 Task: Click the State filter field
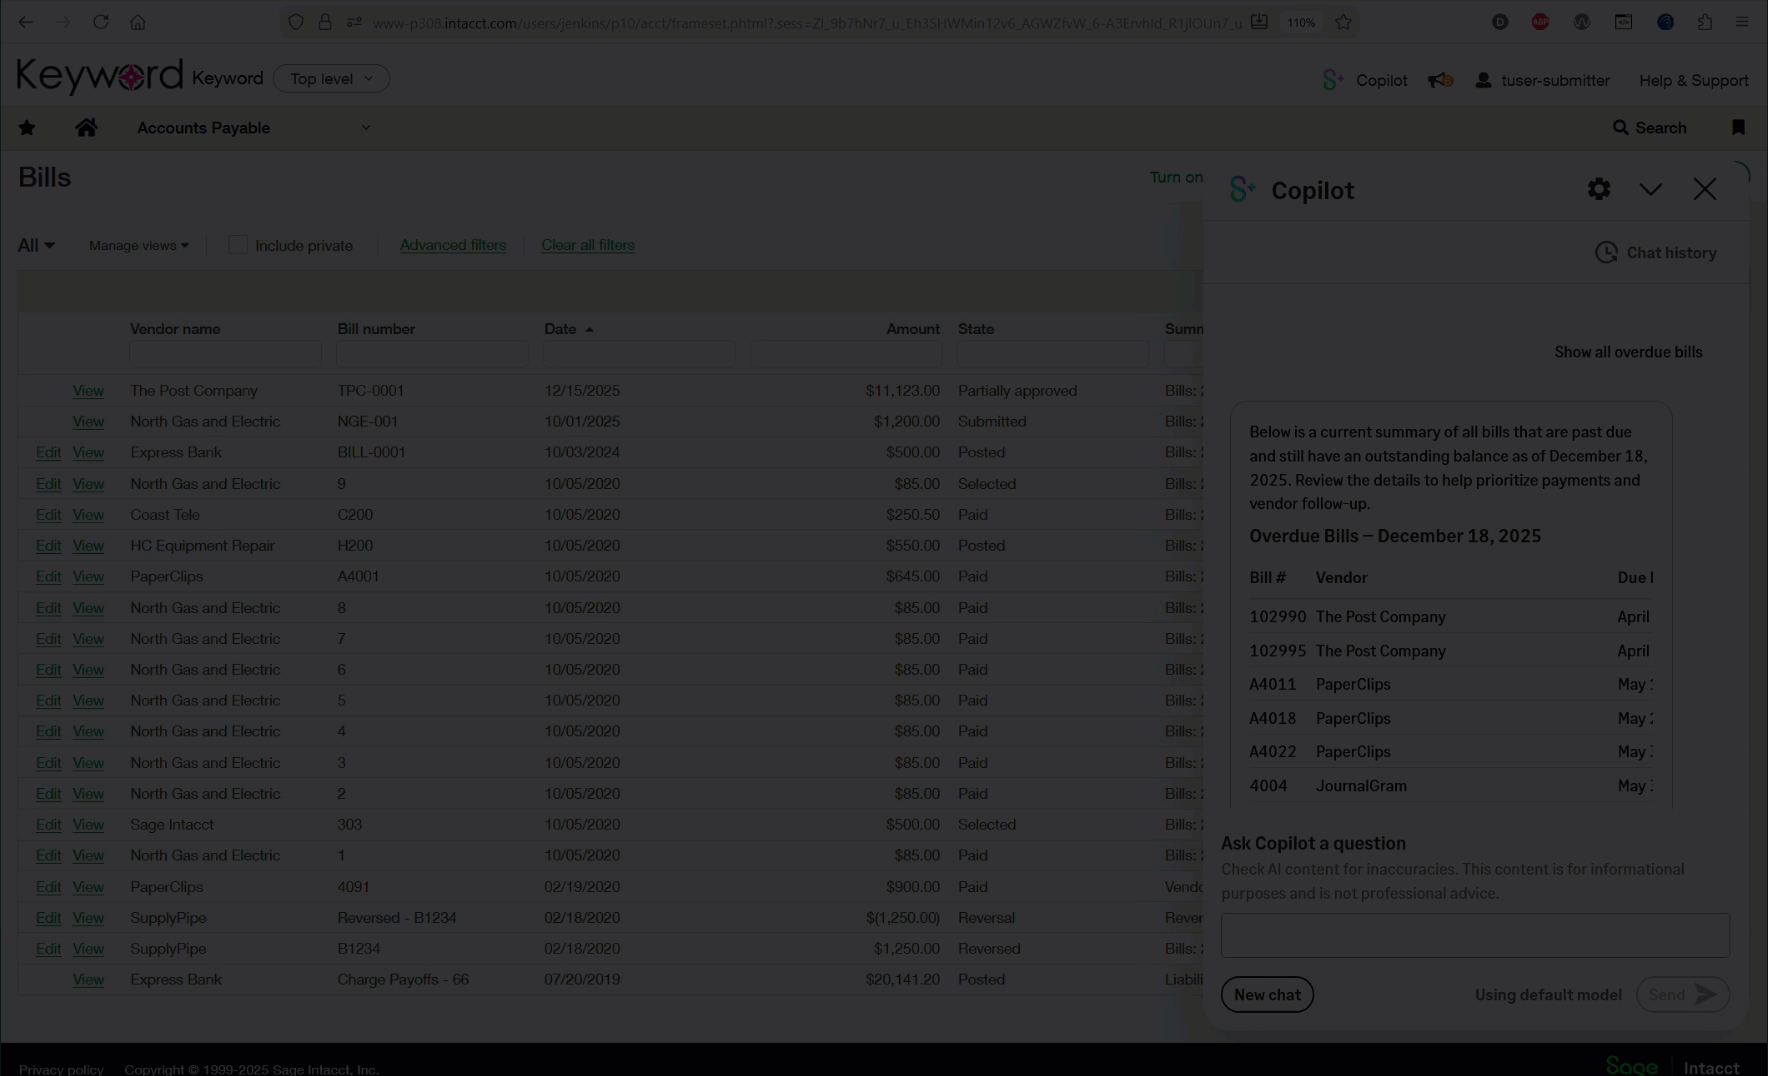point(1053,353)
